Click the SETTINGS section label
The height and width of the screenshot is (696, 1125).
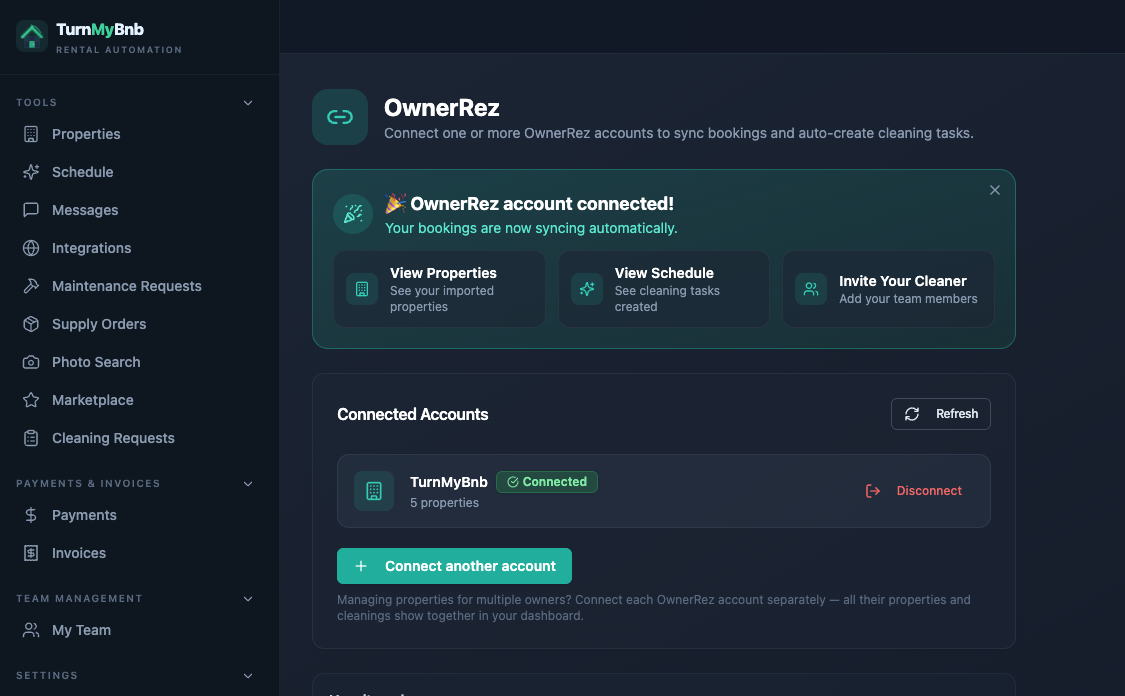click(x=47, y=676)
